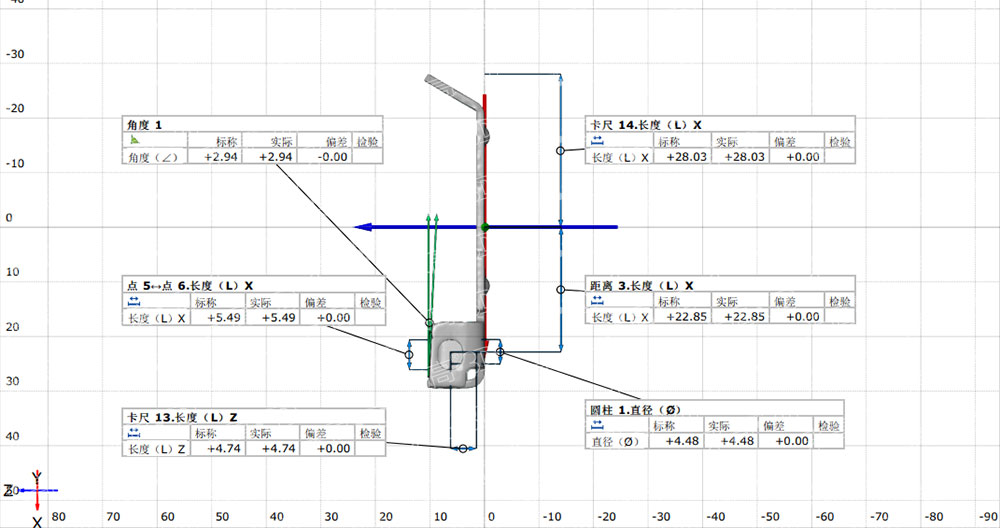This screenshot has height=528, width=1000.
Task: Click the caliper icon in 卡尺 14 label
Action: click(x=597, y=141)
